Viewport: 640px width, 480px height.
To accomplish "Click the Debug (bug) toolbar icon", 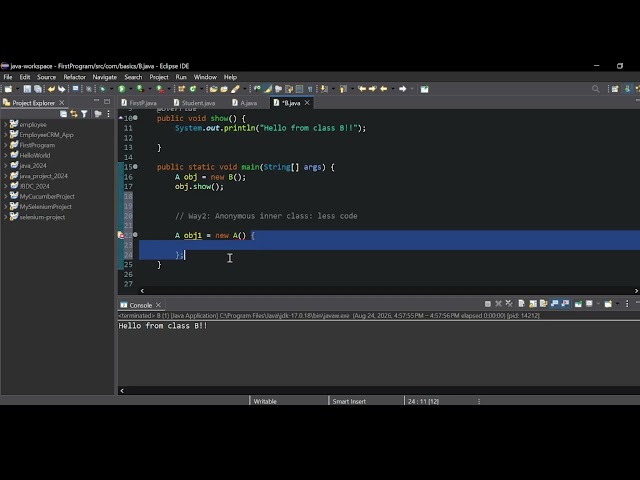I will (102, 89).
